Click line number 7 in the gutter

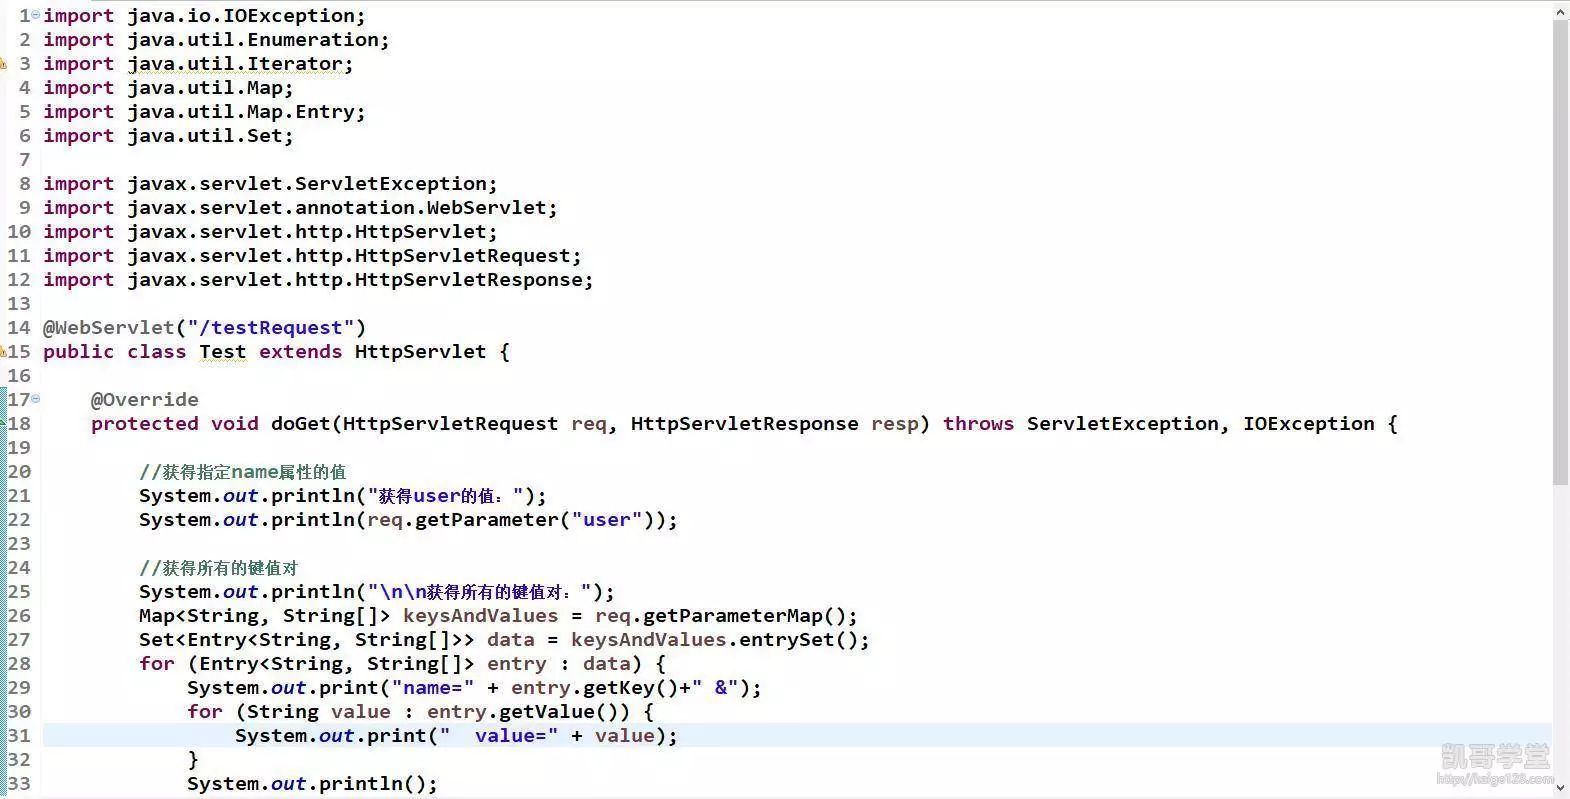pos(25,160)
